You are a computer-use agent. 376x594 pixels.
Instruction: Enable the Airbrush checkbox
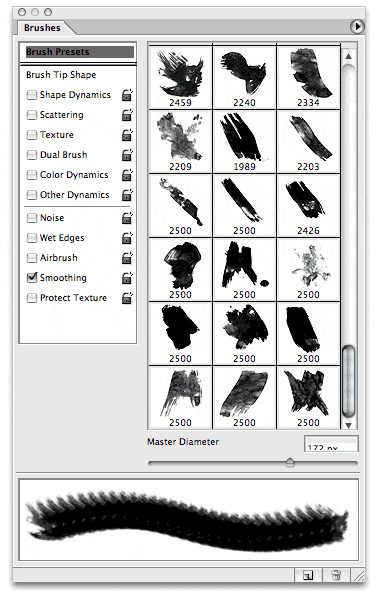(x=32, y=258)
